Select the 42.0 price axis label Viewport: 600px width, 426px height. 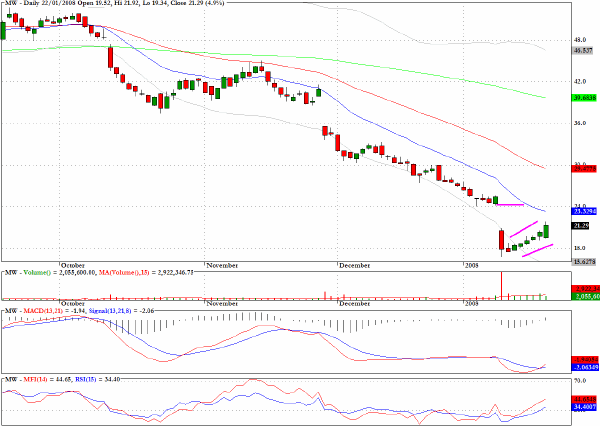(x=579, y=82)
